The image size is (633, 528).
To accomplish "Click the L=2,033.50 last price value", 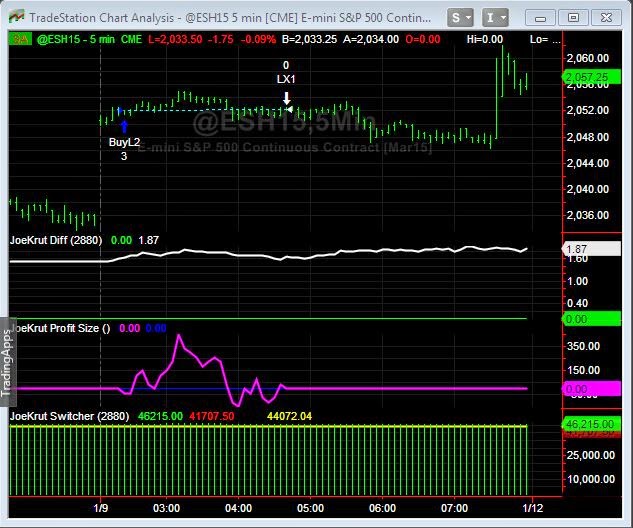I will [175, 40].
